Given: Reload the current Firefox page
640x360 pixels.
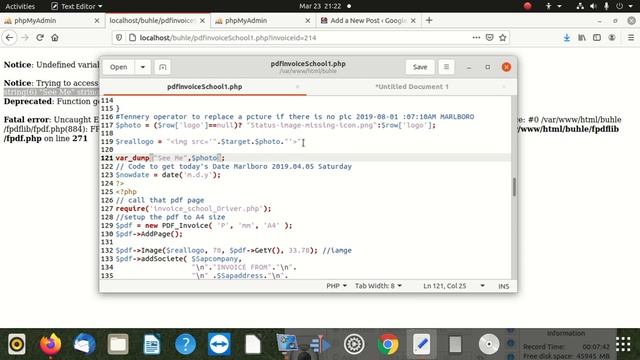Looking at the screenshot, I should click(40, 38).
